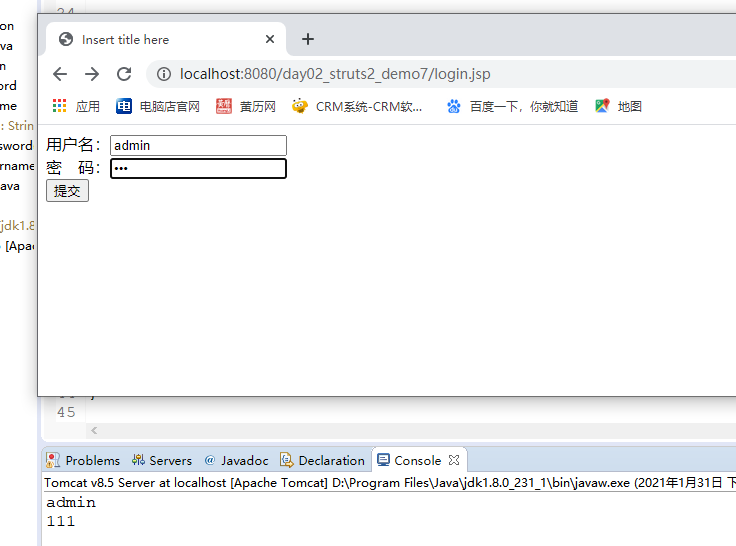The height and width of the screenshot is (546, 736).
Task: Switch to the Javadoc tab in Eclipse
Action: click(237, 461)
